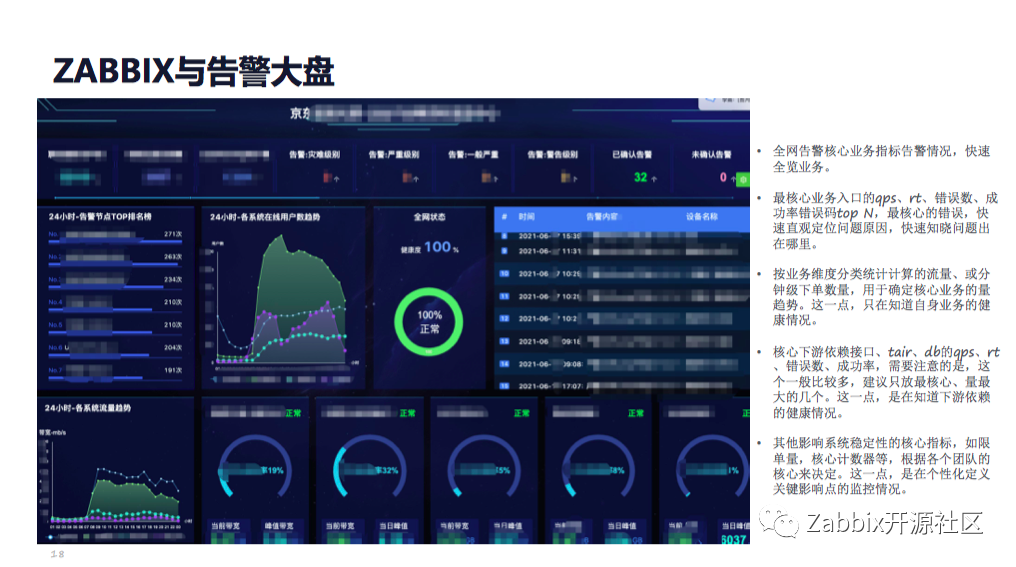
Task: Select row badge 11 in alert table
Action: click(504, 296)
